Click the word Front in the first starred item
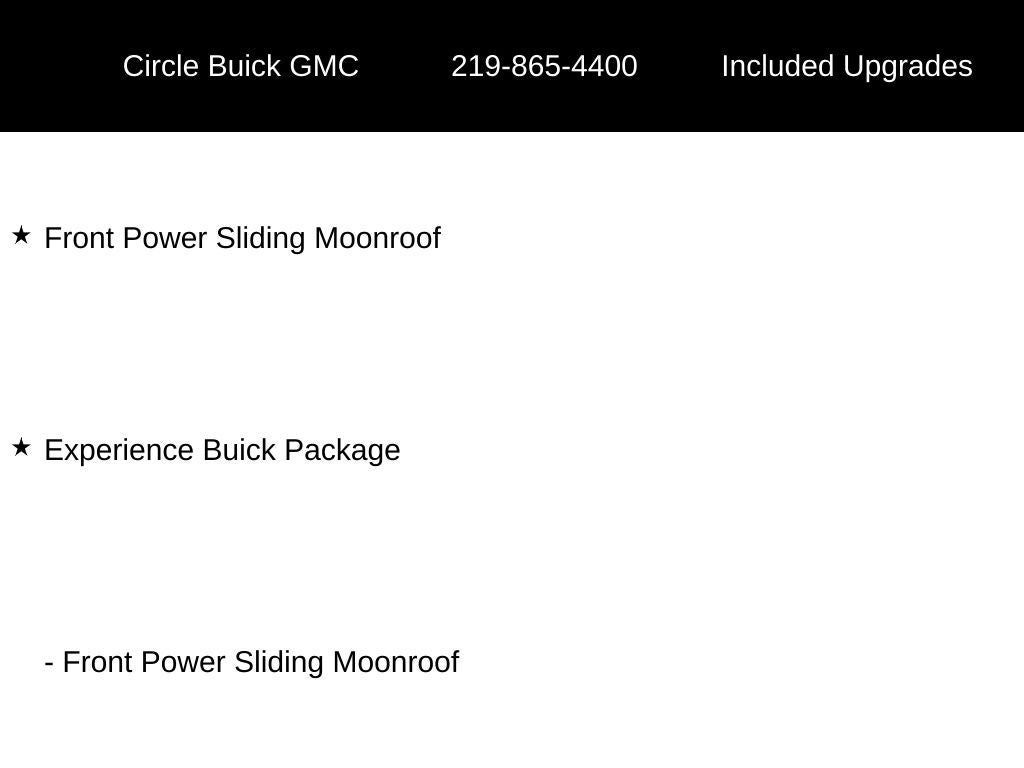The height and width of the screenshot is (768, 1024). [79, 238]
